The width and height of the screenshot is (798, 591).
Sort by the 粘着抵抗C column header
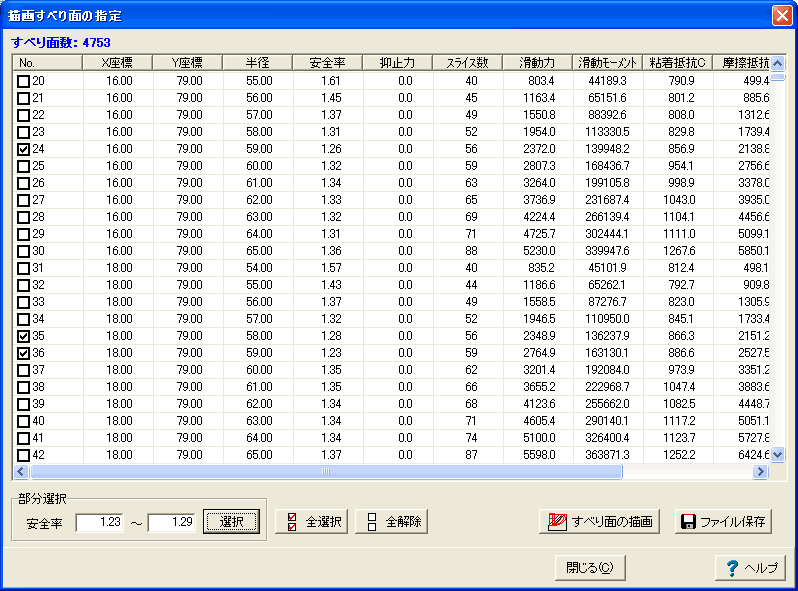click(x=677, y=63)
